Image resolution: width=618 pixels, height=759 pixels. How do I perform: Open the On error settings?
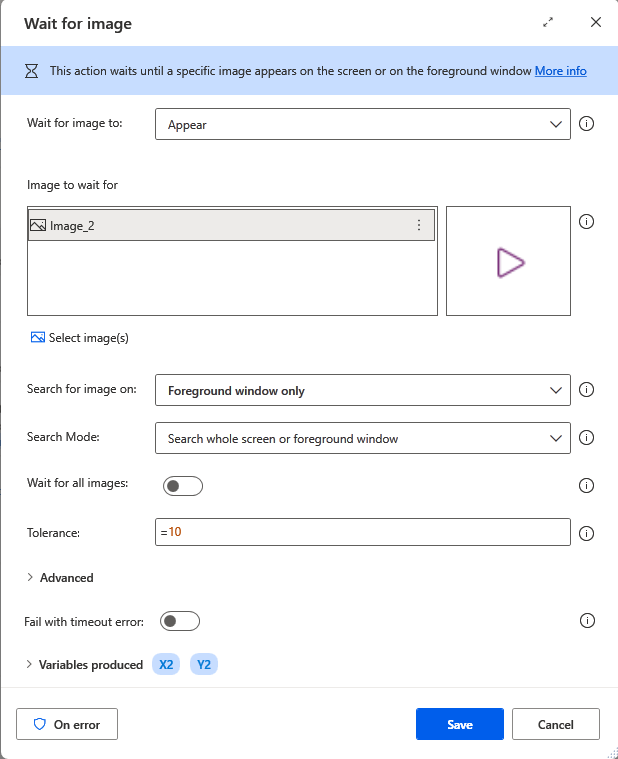click(x=67, y=724)
